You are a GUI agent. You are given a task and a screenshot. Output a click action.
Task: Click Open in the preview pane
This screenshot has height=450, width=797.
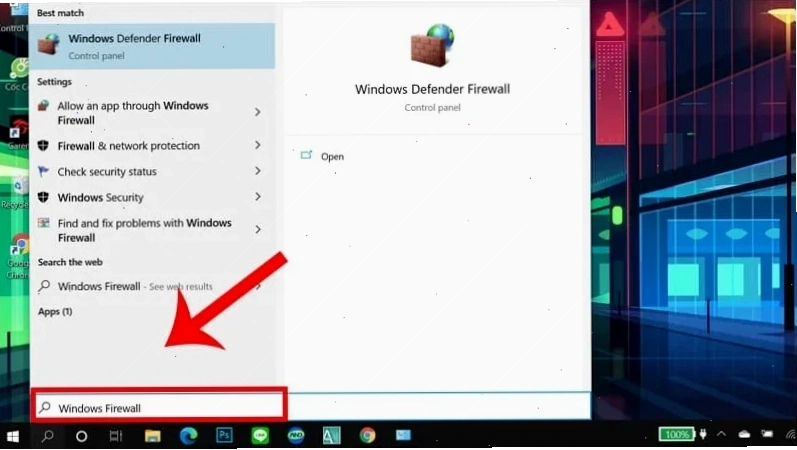332,157
